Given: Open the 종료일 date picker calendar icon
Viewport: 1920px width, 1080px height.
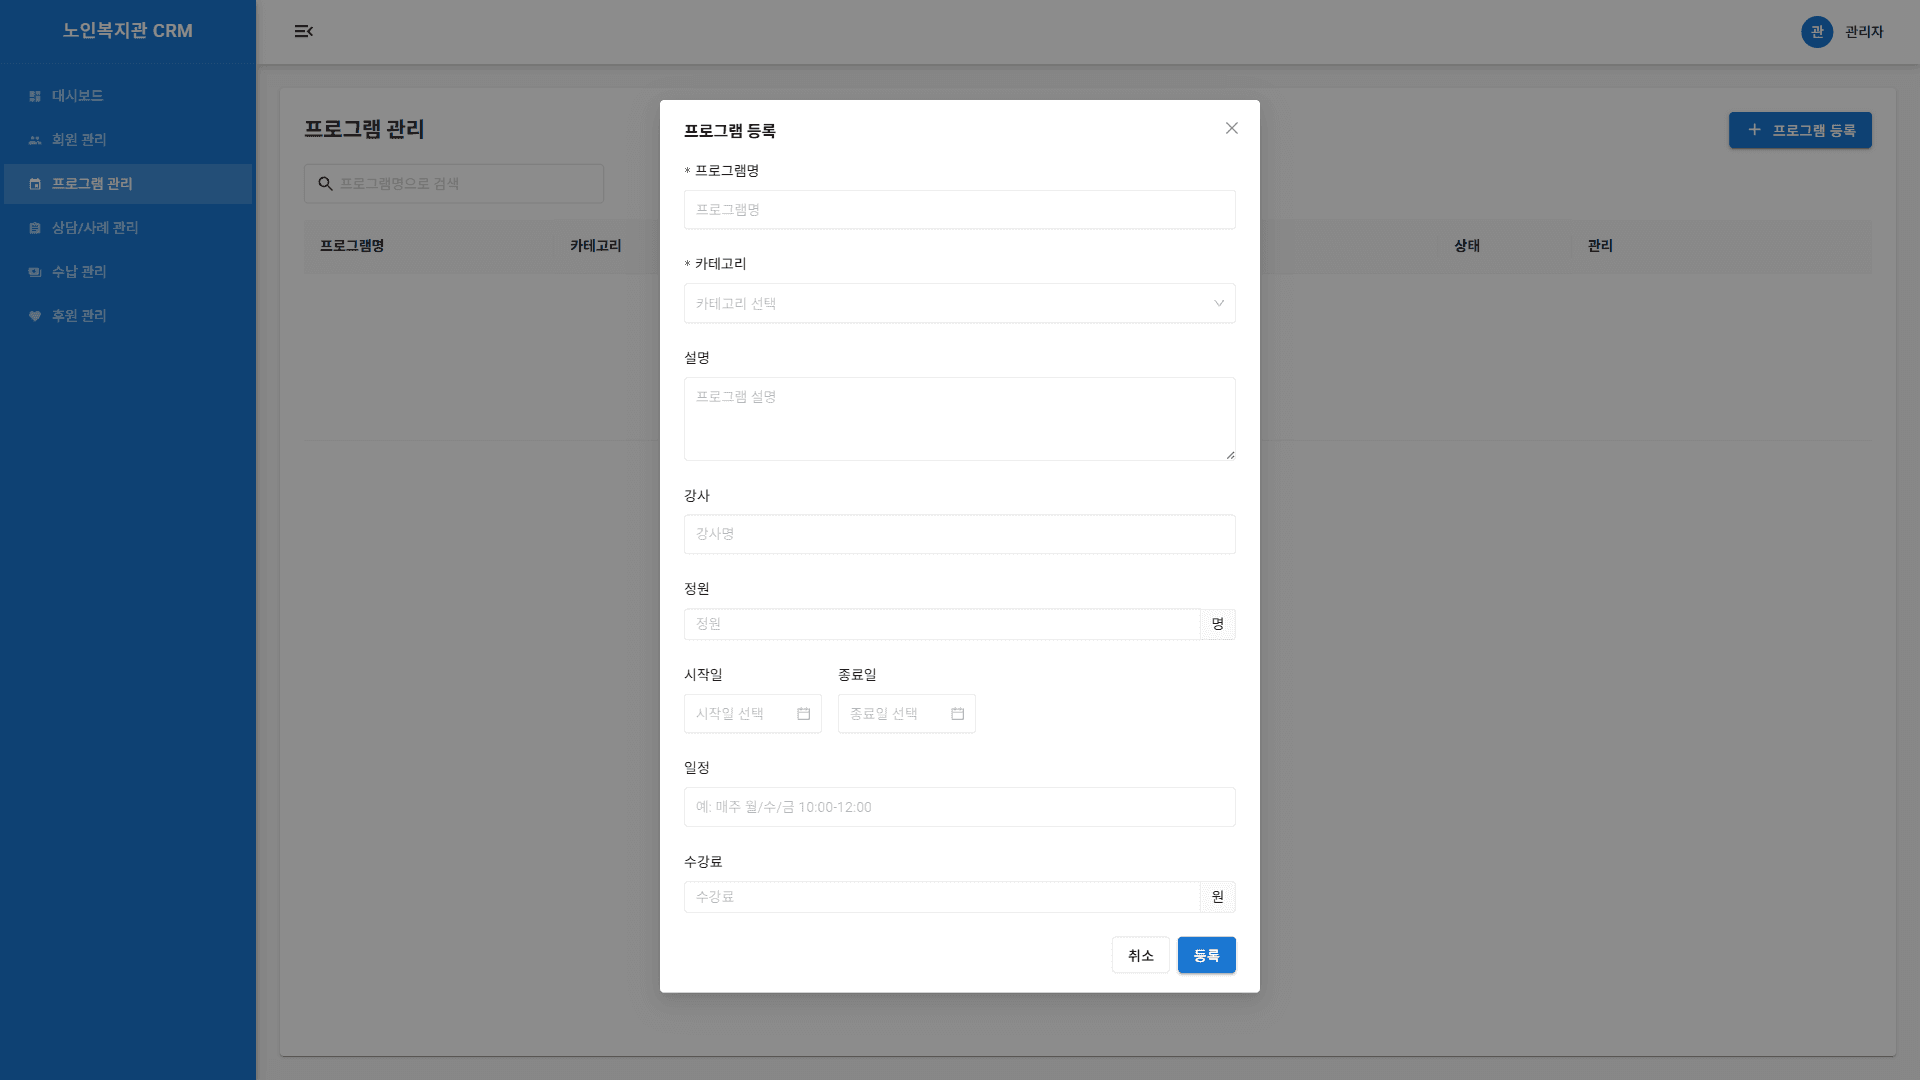Looking at the screenshot, I should click(957, 713).
